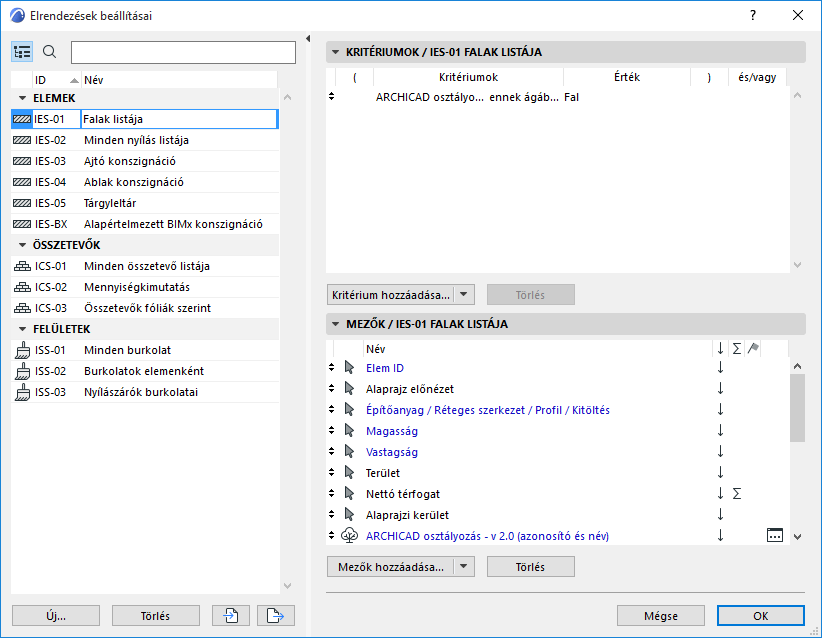Click the Új... button
This screenshot has height=638, width=822.
56,615
